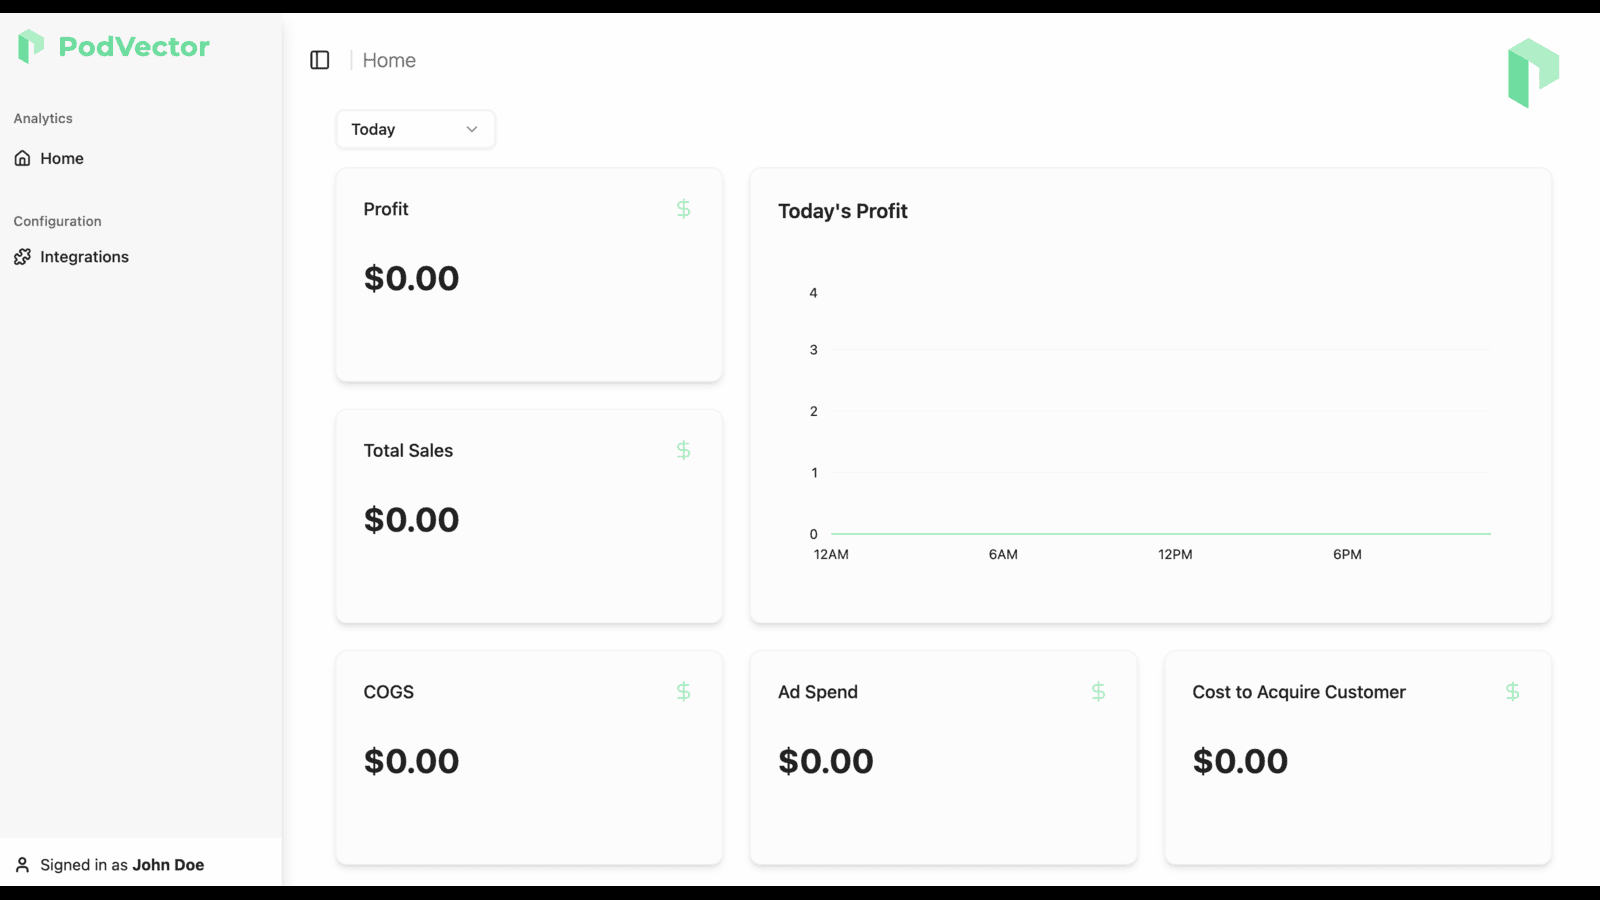The width and height of the screenshot is (1600, 900).
Task: Click the dropdown chevron beside Today
Action: tap(472, 129)
